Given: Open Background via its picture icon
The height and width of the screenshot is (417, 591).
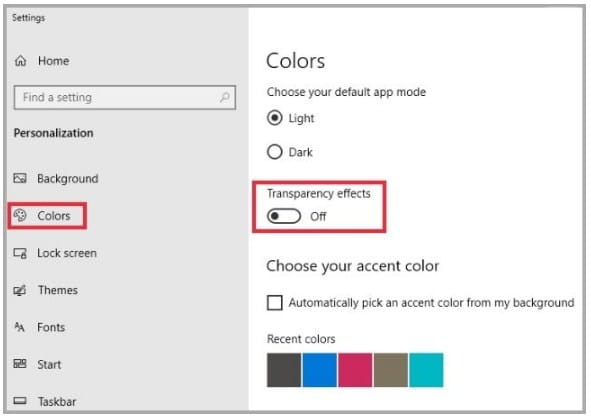Looking at the screenshot, I should tap(20, 178).
